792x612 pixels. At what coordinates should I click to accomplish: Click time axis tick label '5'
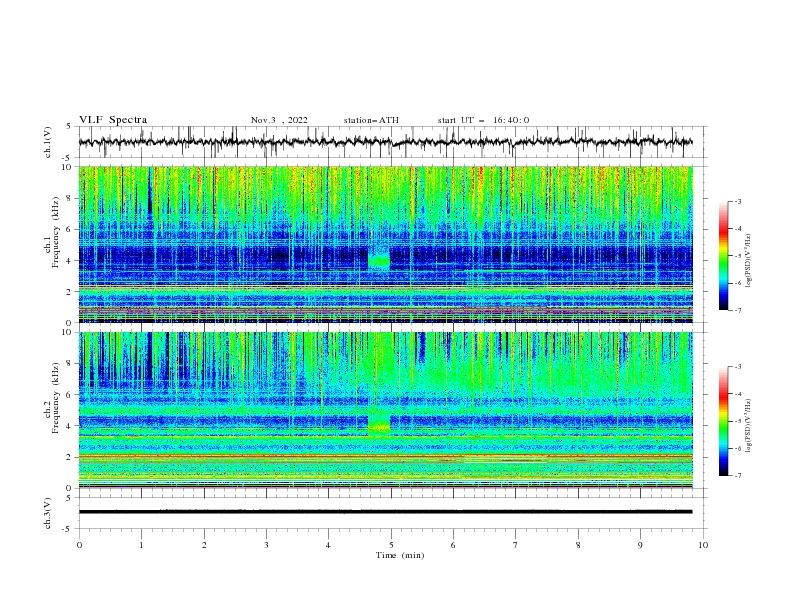391,545
